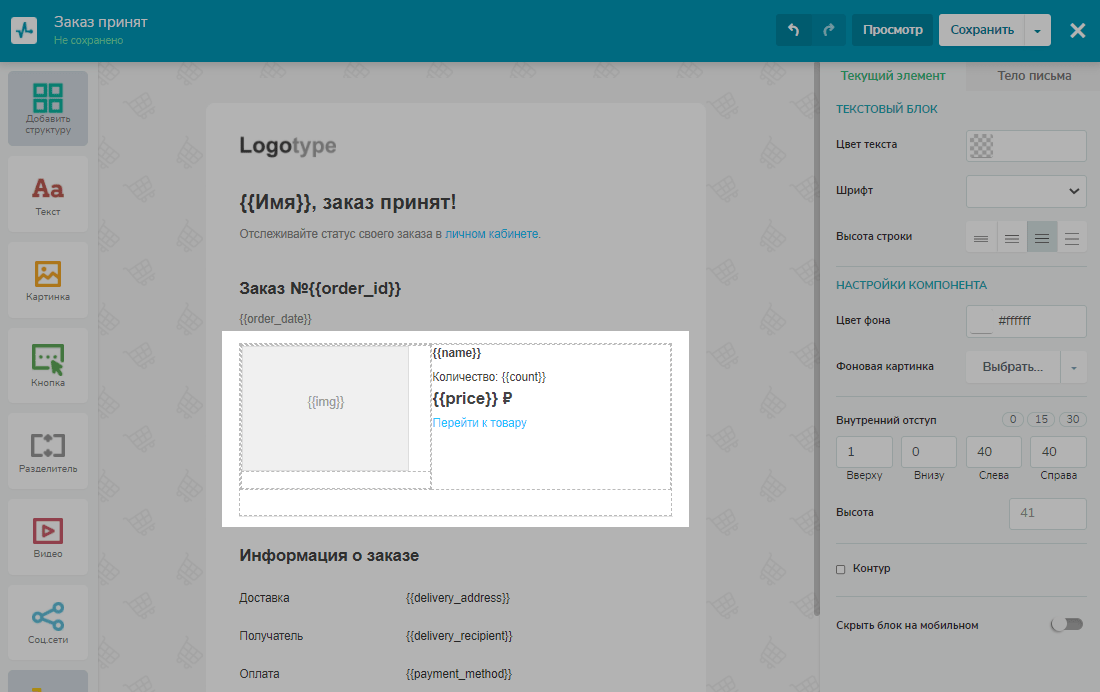Enable the Контур checkbox

pos(841,569)
